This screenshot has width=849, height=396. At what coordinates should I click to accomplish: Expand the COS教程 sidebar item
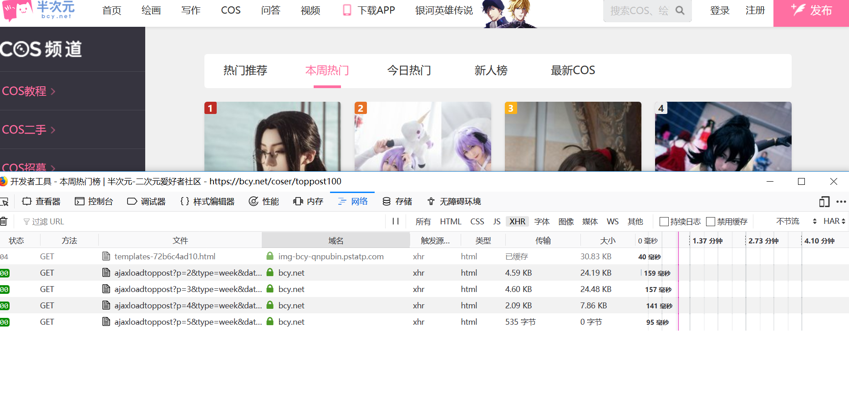click(29, 91)
